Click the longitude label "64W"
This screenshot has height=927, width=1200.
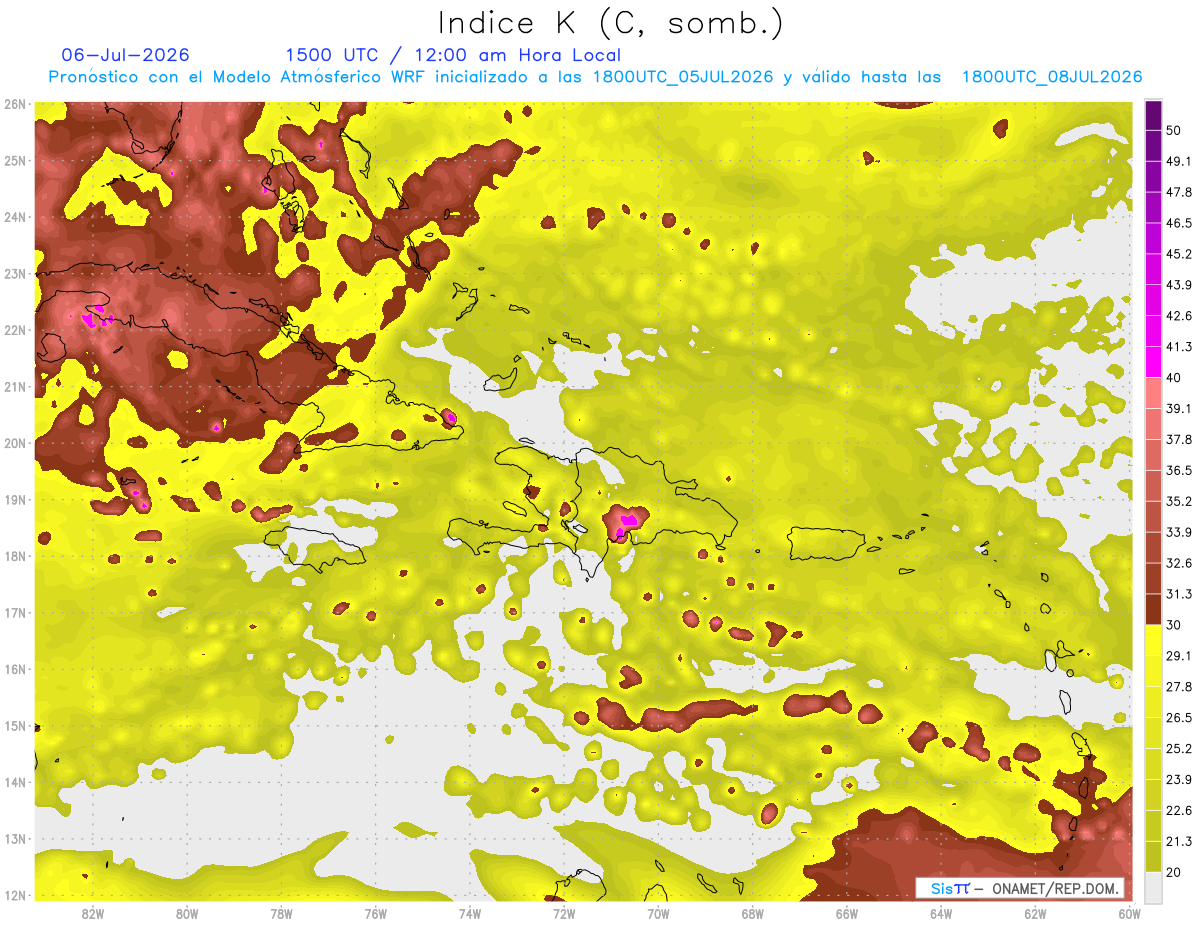coord(940,913)
